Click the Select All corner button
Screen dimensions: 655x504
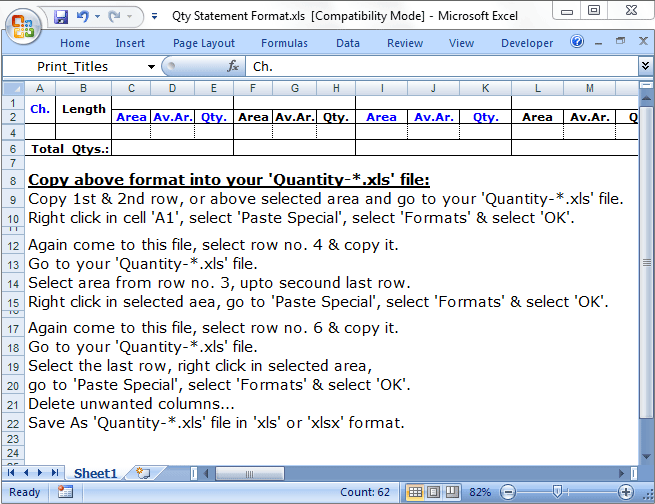[x=13, y=89]
